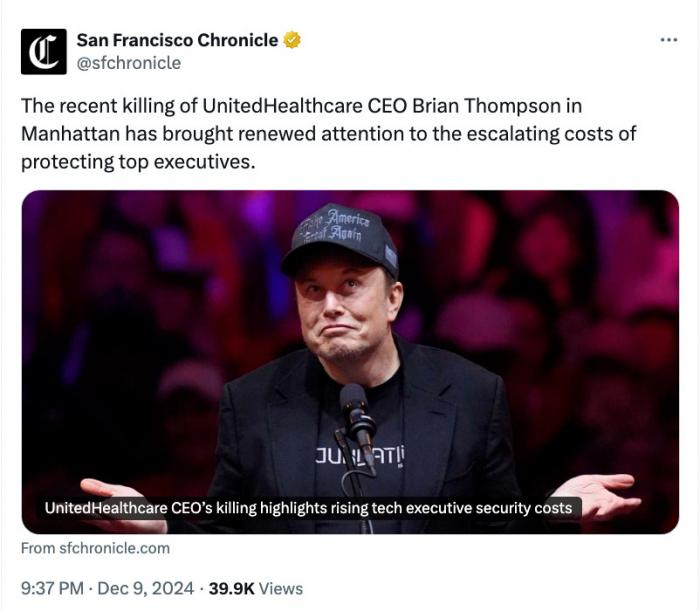Select the @sfchronicle handle
Image resolution: width=700 pixels, height=611 pixels.
coord(129,63)
